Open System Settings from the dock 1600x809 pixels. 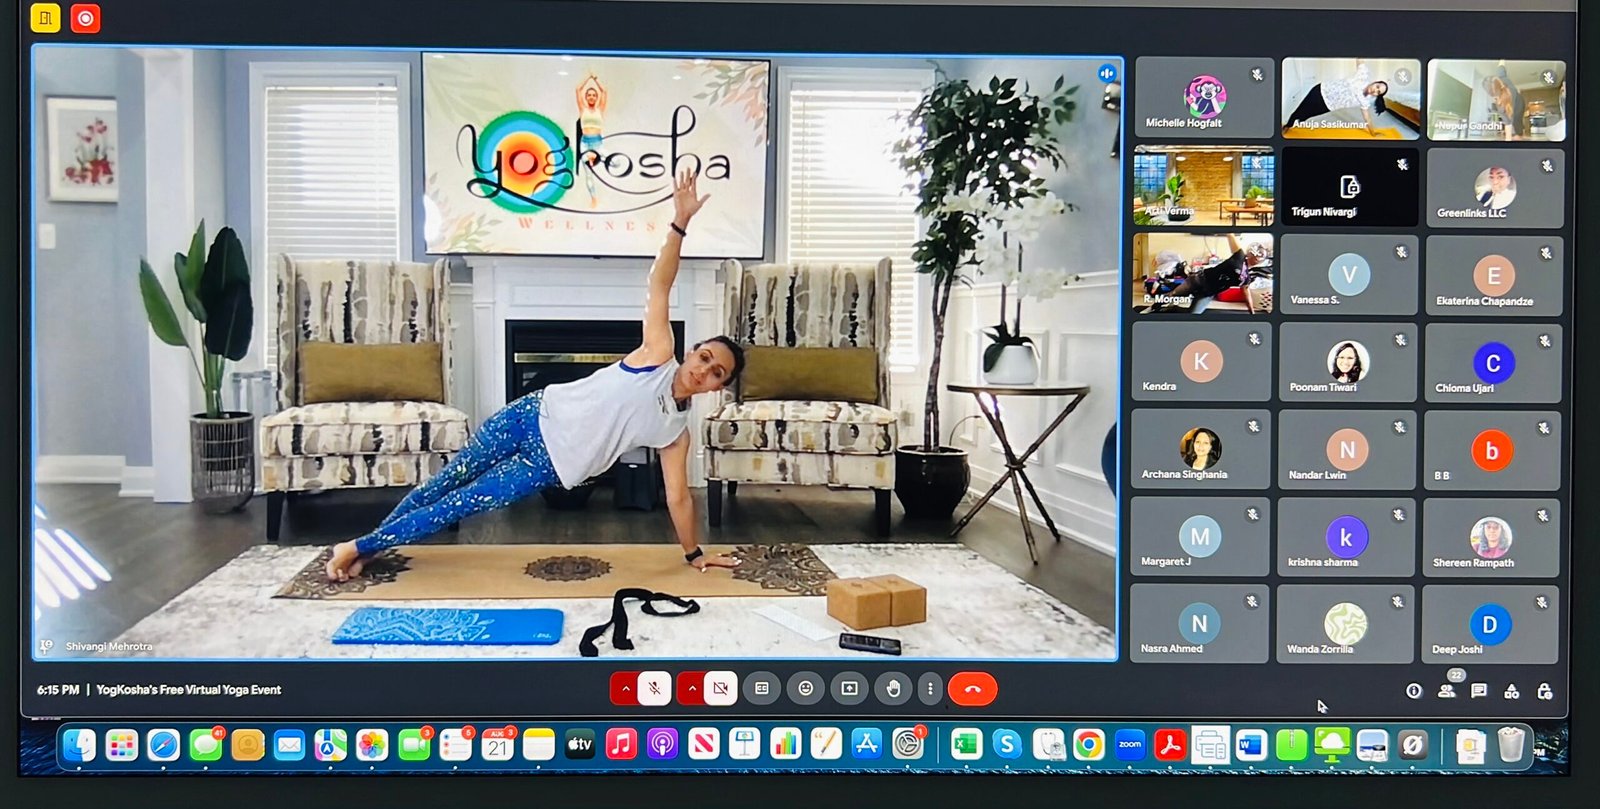907,745
